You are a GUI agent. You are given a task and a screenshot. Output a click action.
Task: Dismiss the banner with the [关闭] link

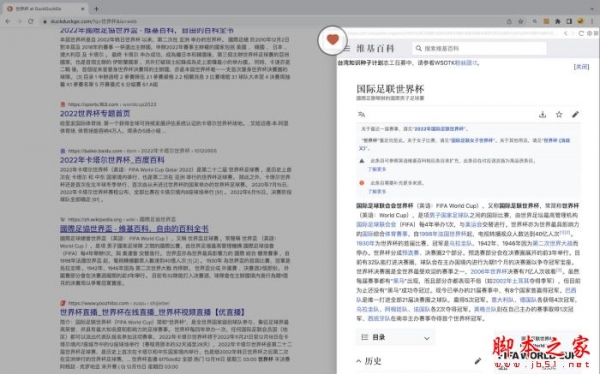(581, 67)
